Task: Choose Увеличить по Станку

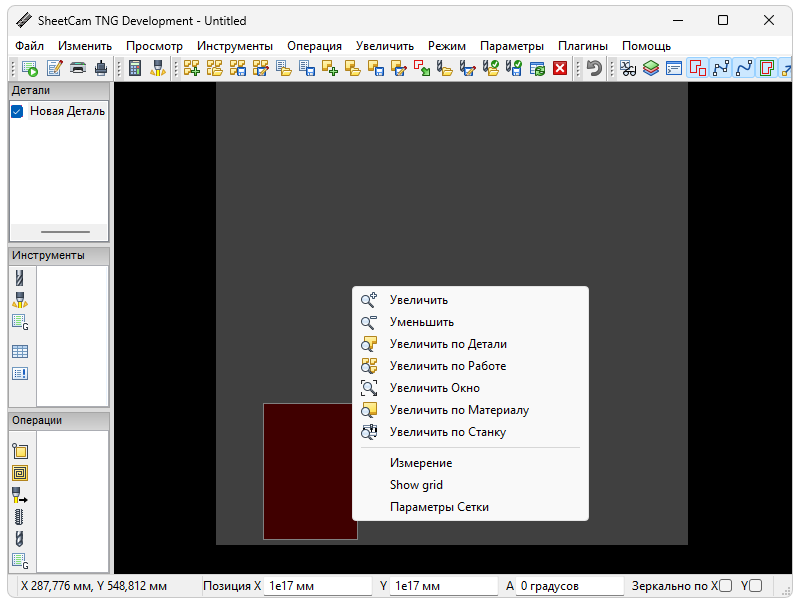Action: pyautogui.click(x=471, y=432)
